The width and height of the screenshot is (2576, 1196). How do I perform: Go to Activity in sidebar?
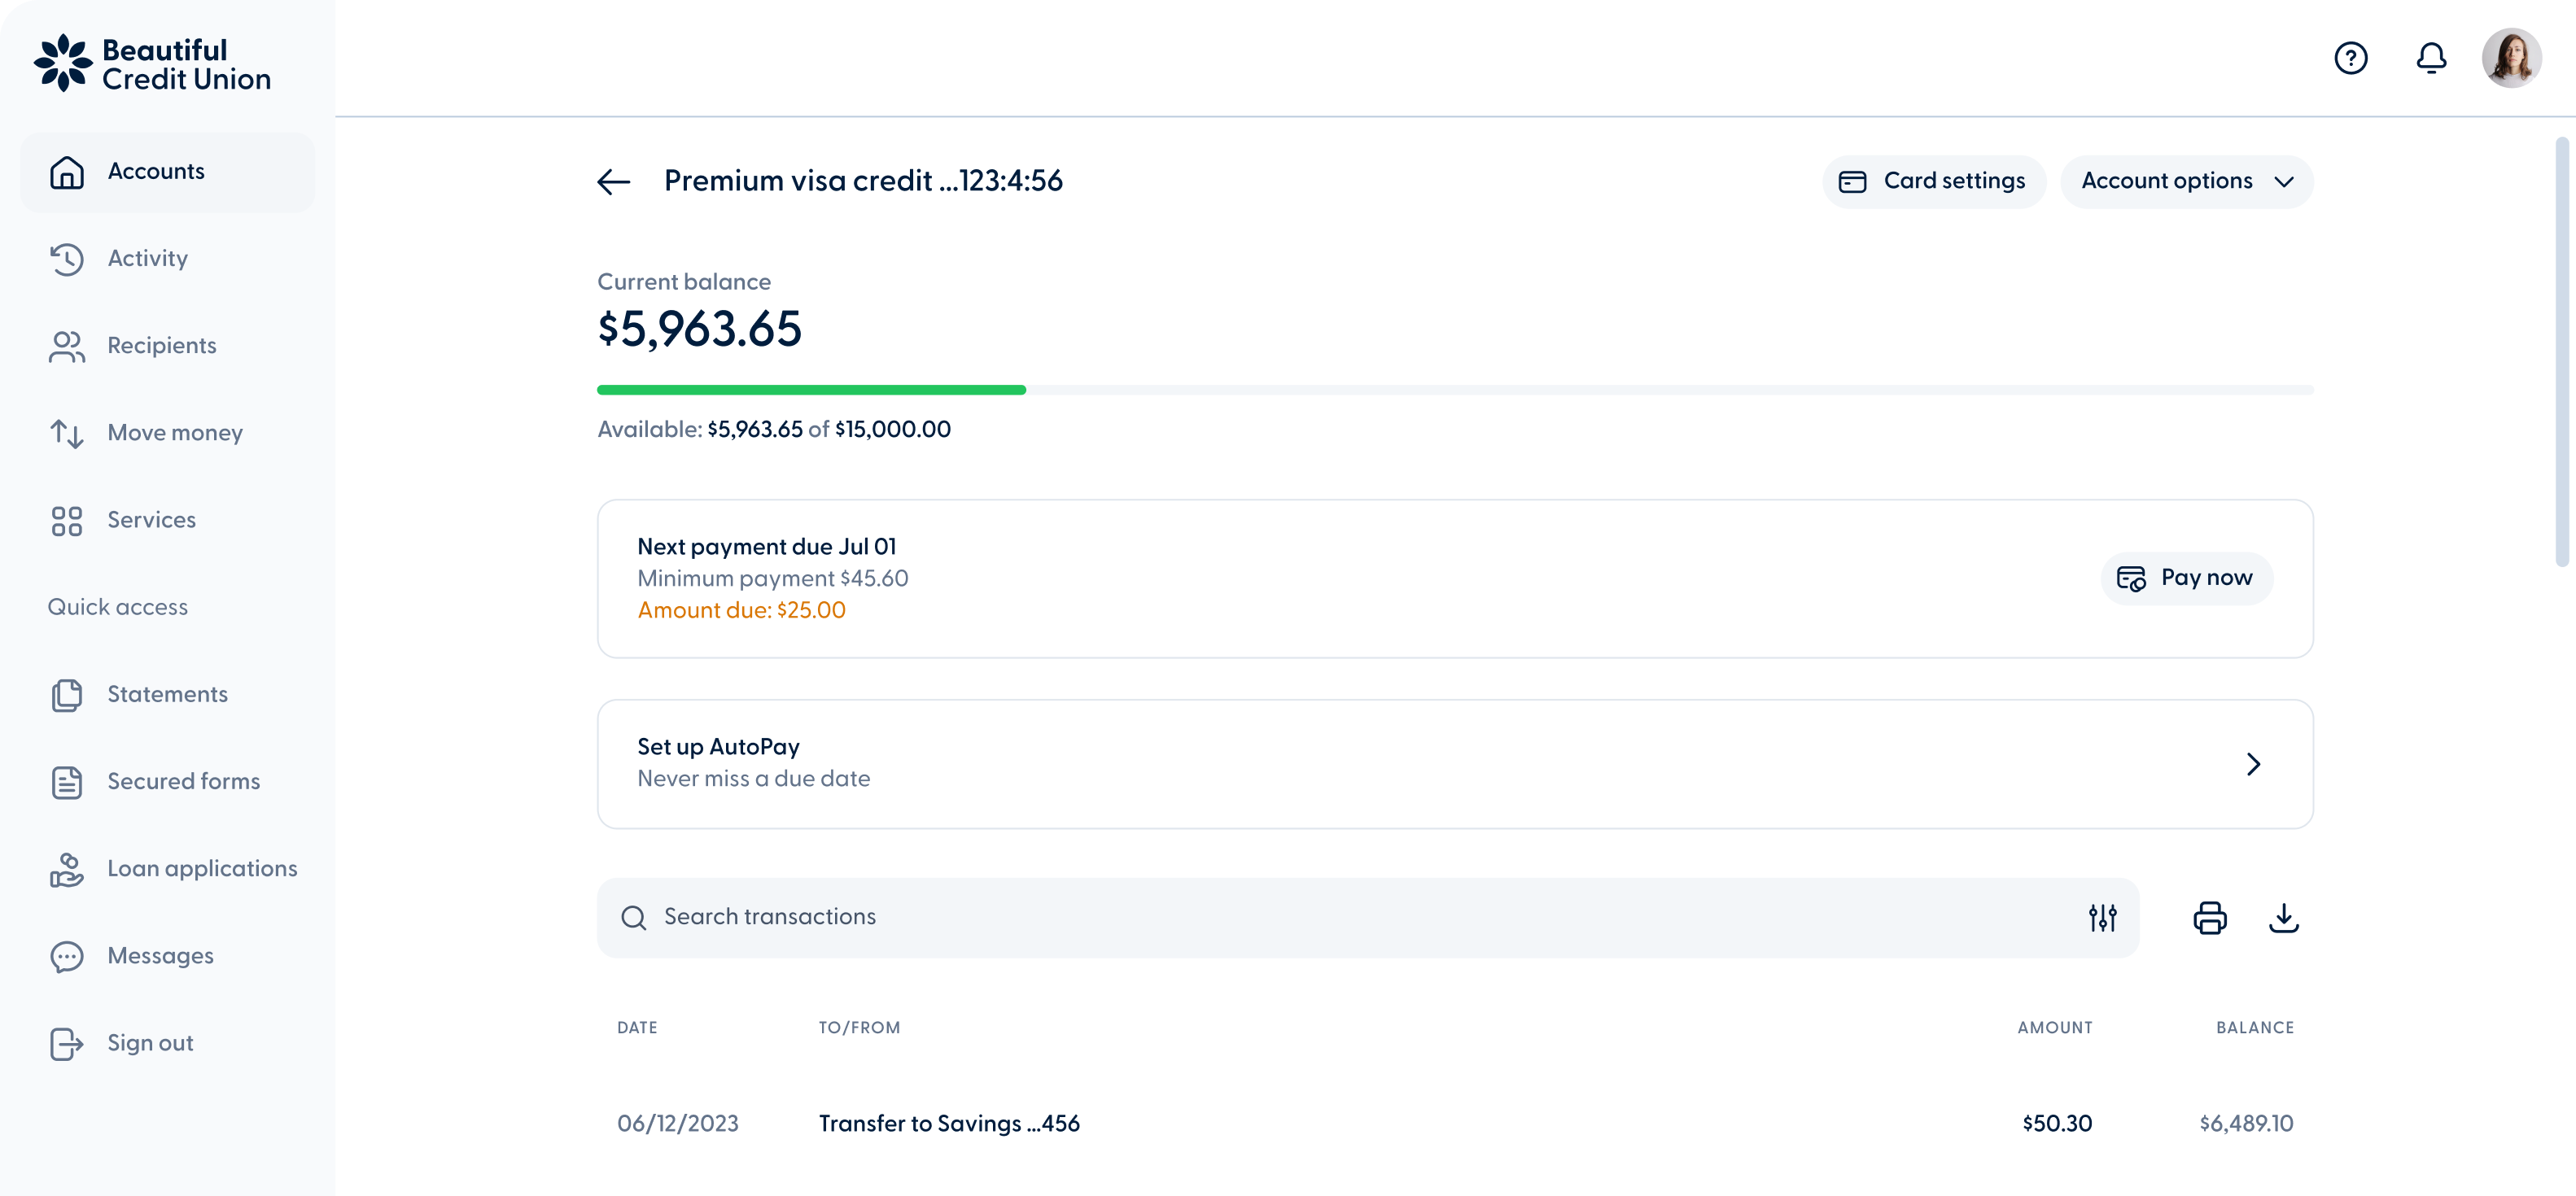147,259
